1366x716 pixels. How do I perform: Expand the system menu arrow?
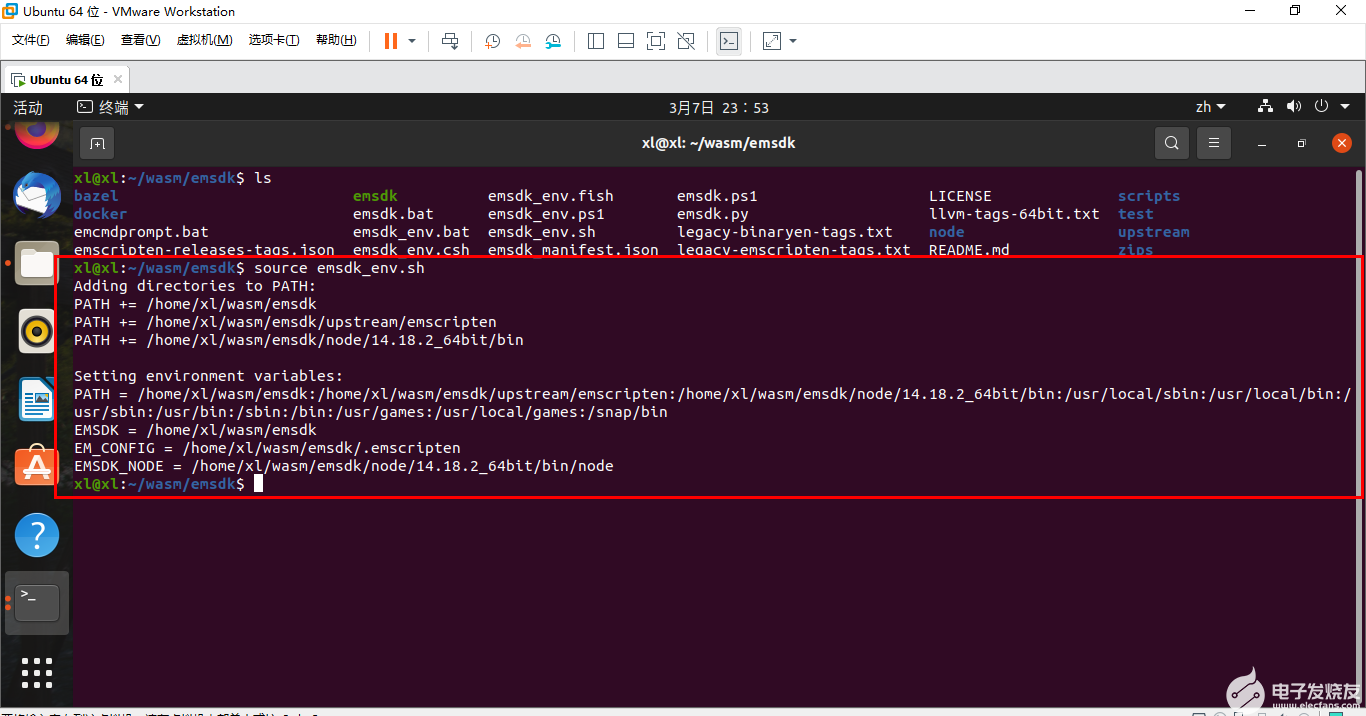pyautogui.click(x=1345, y=106)
